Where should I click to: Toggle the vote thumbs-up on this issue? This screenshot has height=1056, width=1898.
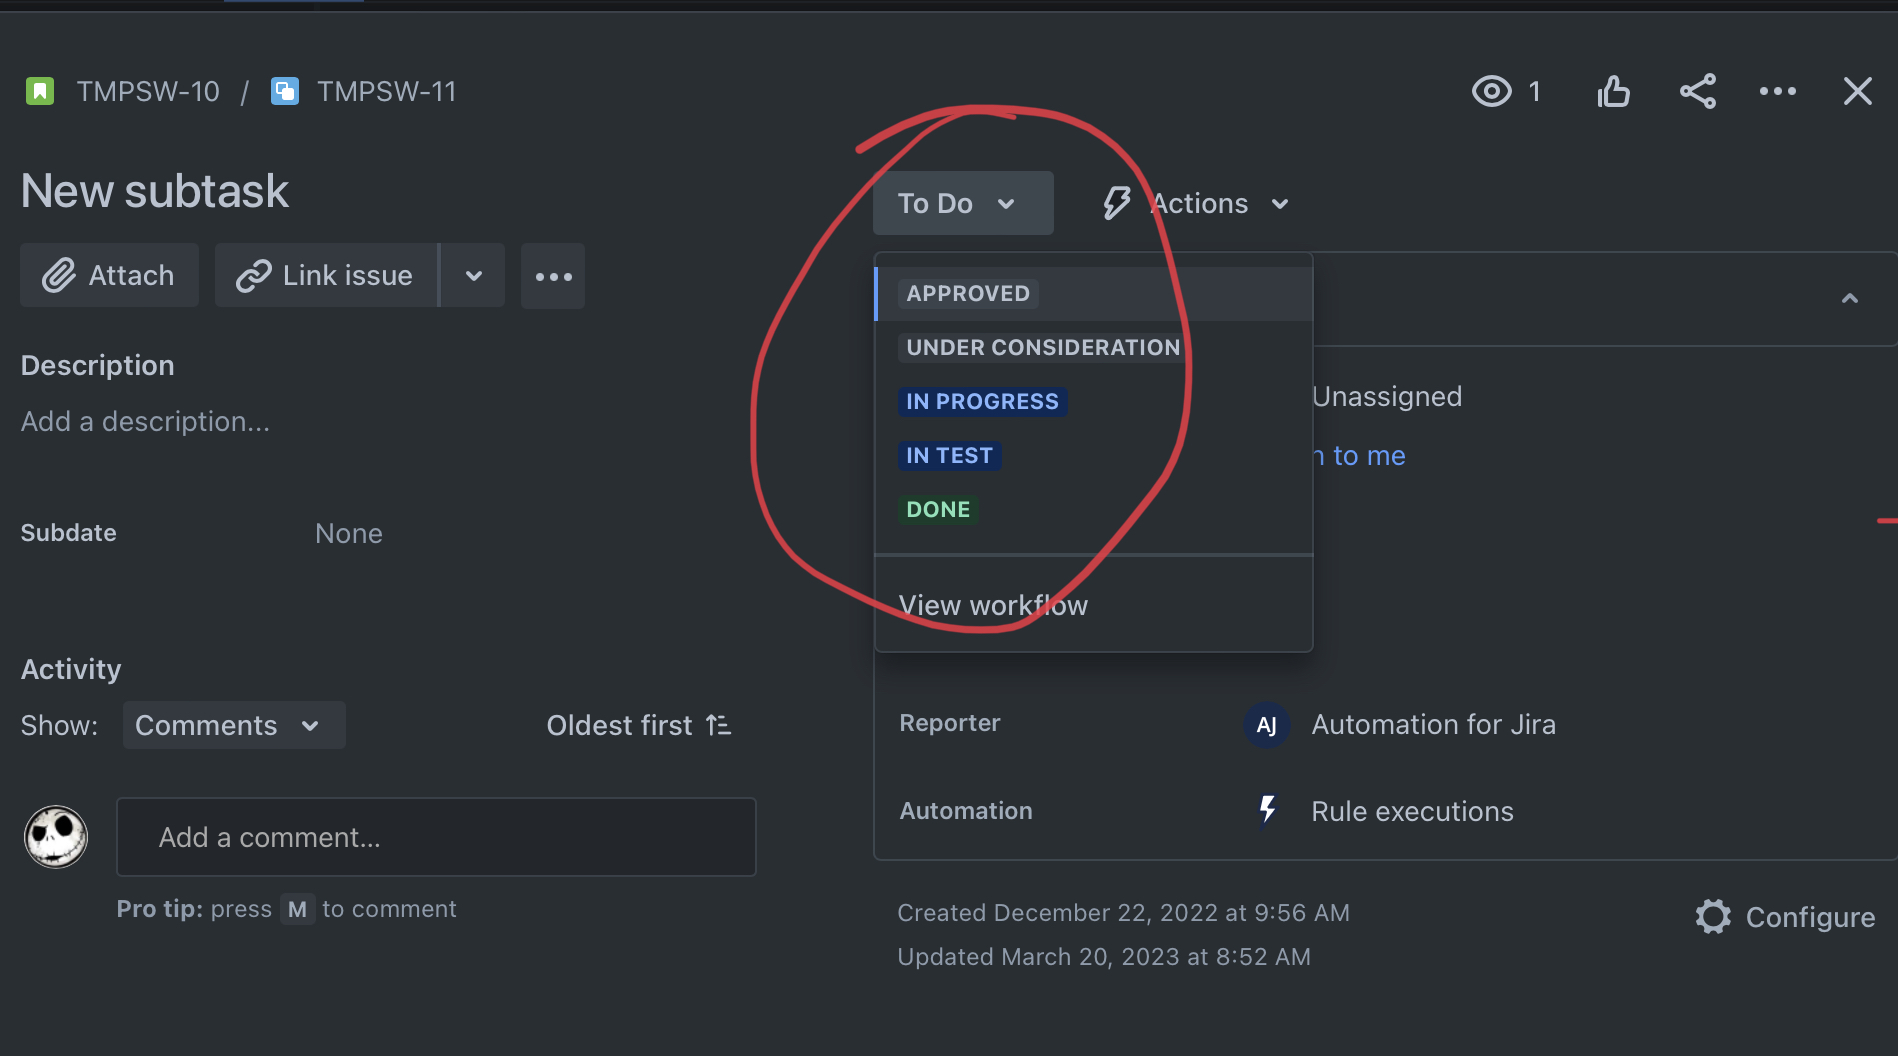pos(1613,90)
